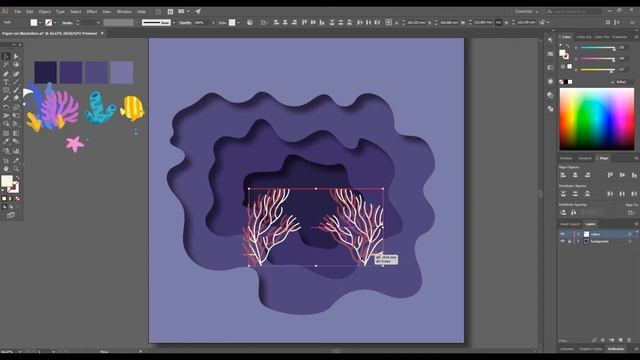The image size is (640, 360).
Task: Switch to the Artboards tab at panel bottom
Action: pyautogui.click(x=616, y=349)
